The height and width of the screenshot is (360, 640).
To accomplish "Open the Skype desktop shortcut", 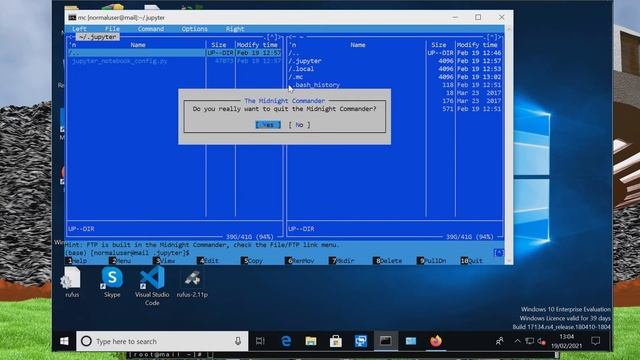I will (112, 282).
